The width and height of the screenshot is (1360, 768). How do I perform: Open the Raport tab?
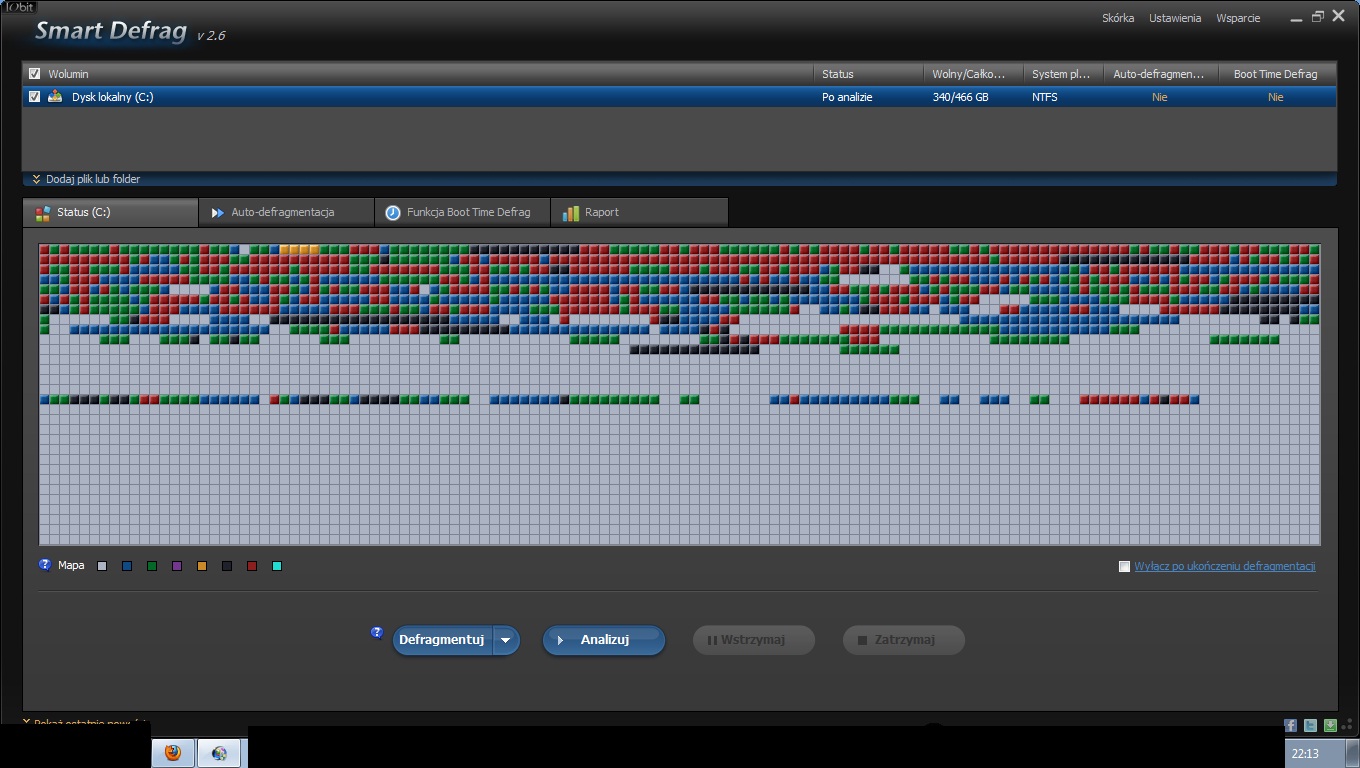click(x=639, y=212)
